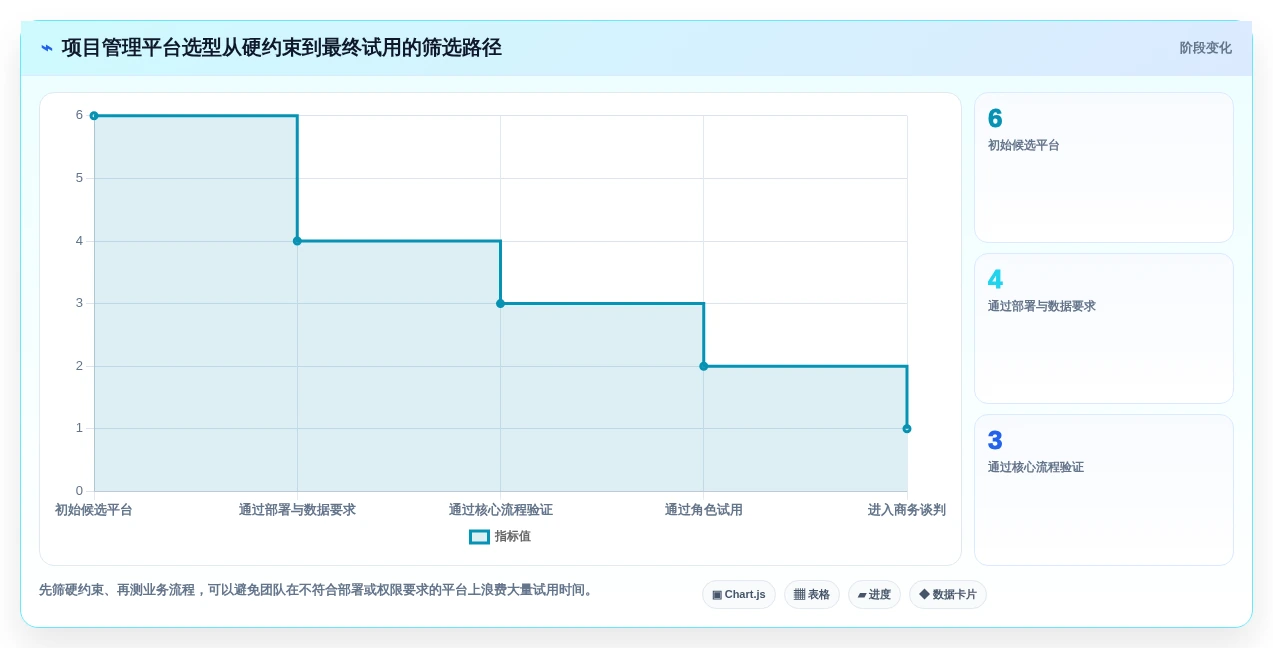Click data point at 初始候选平台 value 6

94,116
